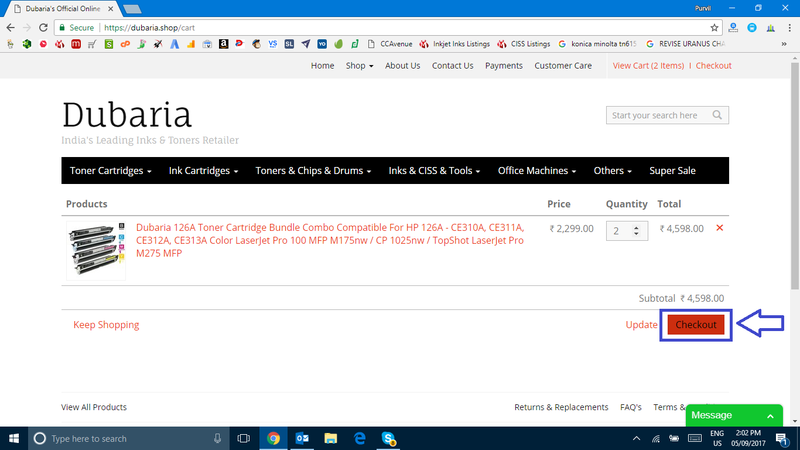Open the Shopify bookmark icon
Viewport: 800px width, 450px height.
click(x=109, y=44)
